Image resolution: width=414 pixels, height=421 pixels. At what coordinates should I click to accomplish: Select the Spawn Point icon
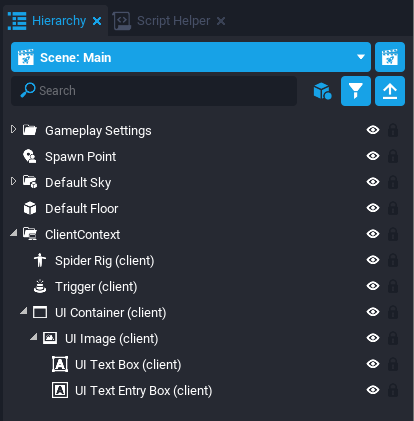tap(30, 156)
